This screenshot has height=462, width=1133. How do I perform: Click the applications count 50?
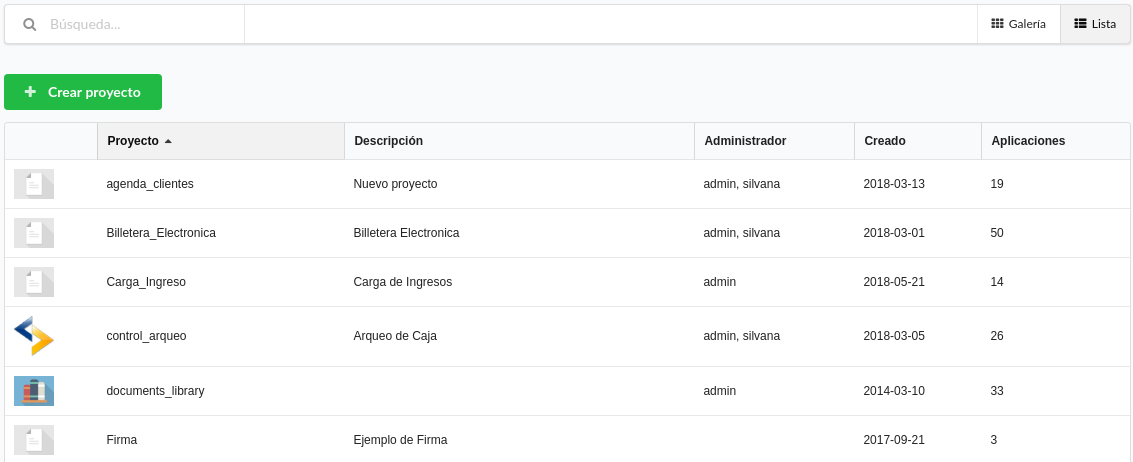point(997,233)
